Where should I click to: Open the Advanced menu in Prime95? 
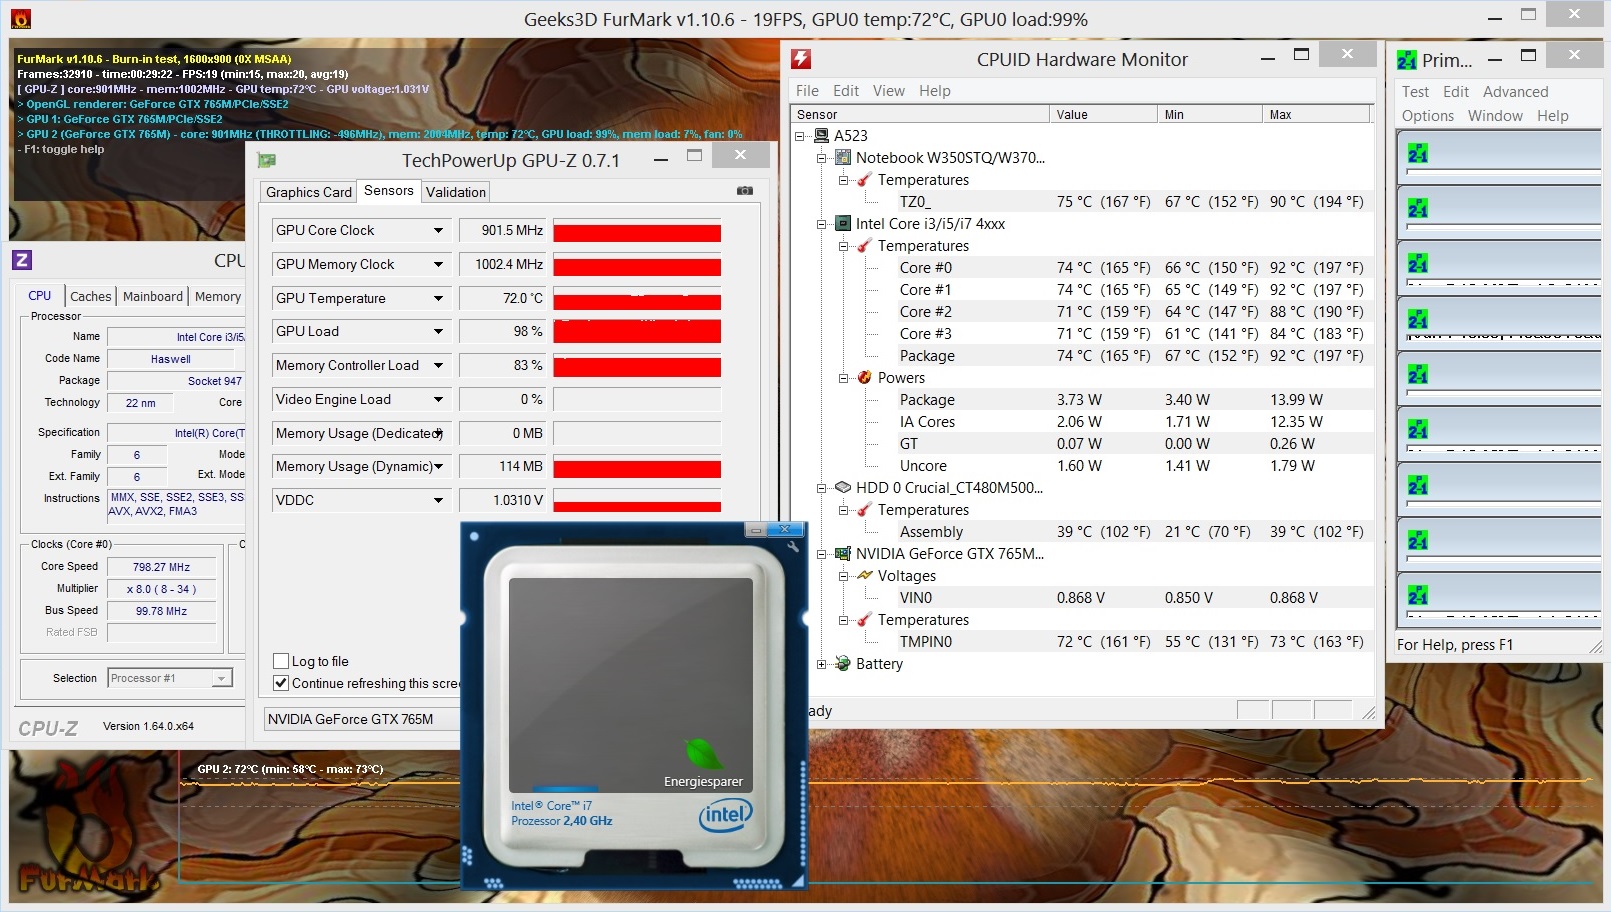tap(1515, 91)
